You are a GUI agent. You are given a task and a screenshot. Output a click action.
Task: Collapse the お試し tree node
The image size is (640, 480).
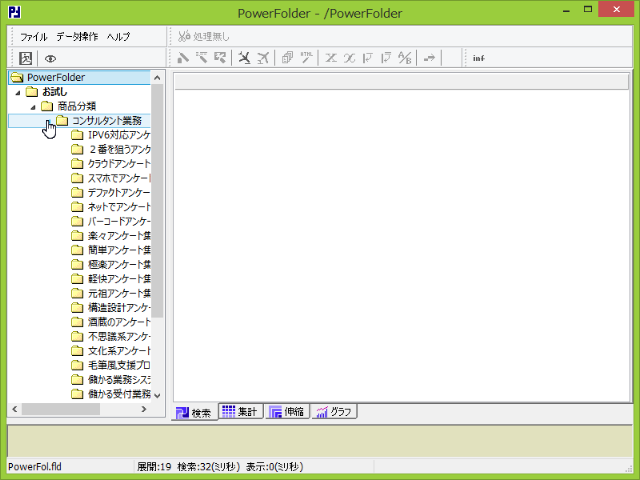pyautogui.click(x=18, y=93)
